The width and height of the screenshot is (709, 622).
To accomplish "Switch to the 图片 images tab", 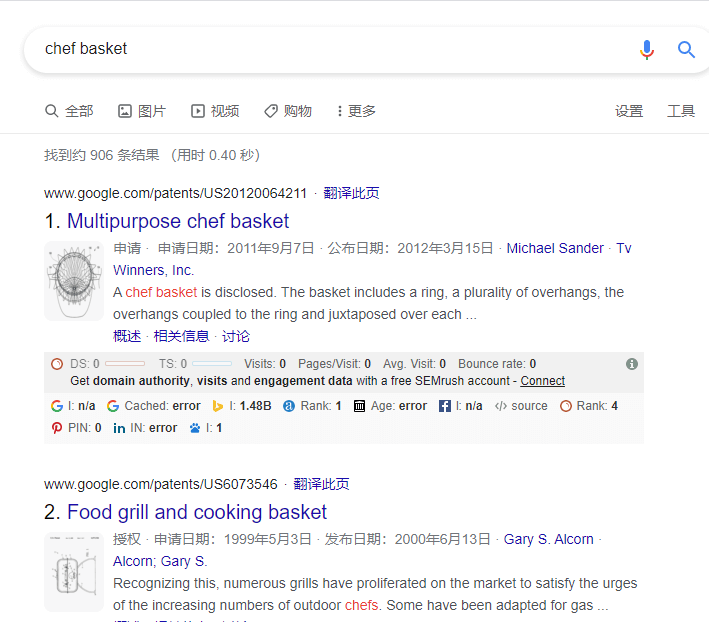I will [x=142, y=111].
